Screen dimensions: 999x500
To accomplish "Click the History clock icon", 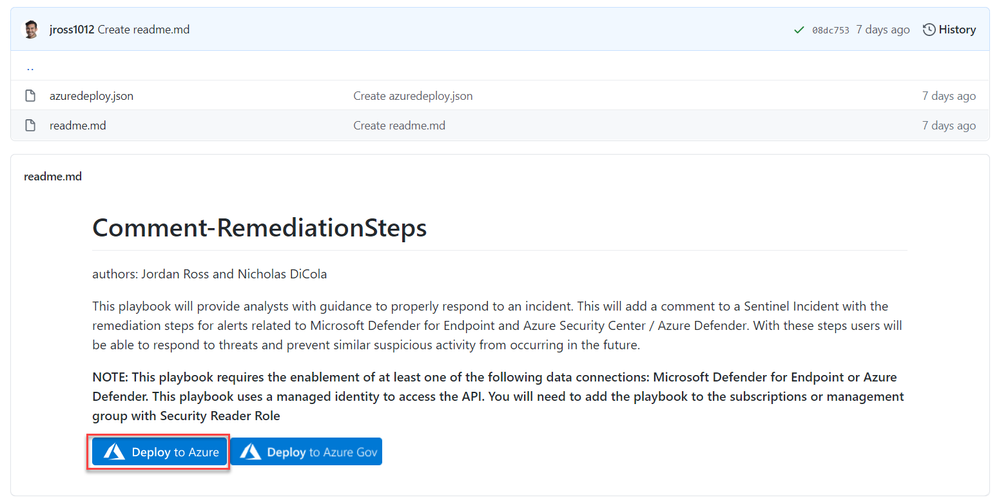I will pyautogui.click(x=929, y=29).
